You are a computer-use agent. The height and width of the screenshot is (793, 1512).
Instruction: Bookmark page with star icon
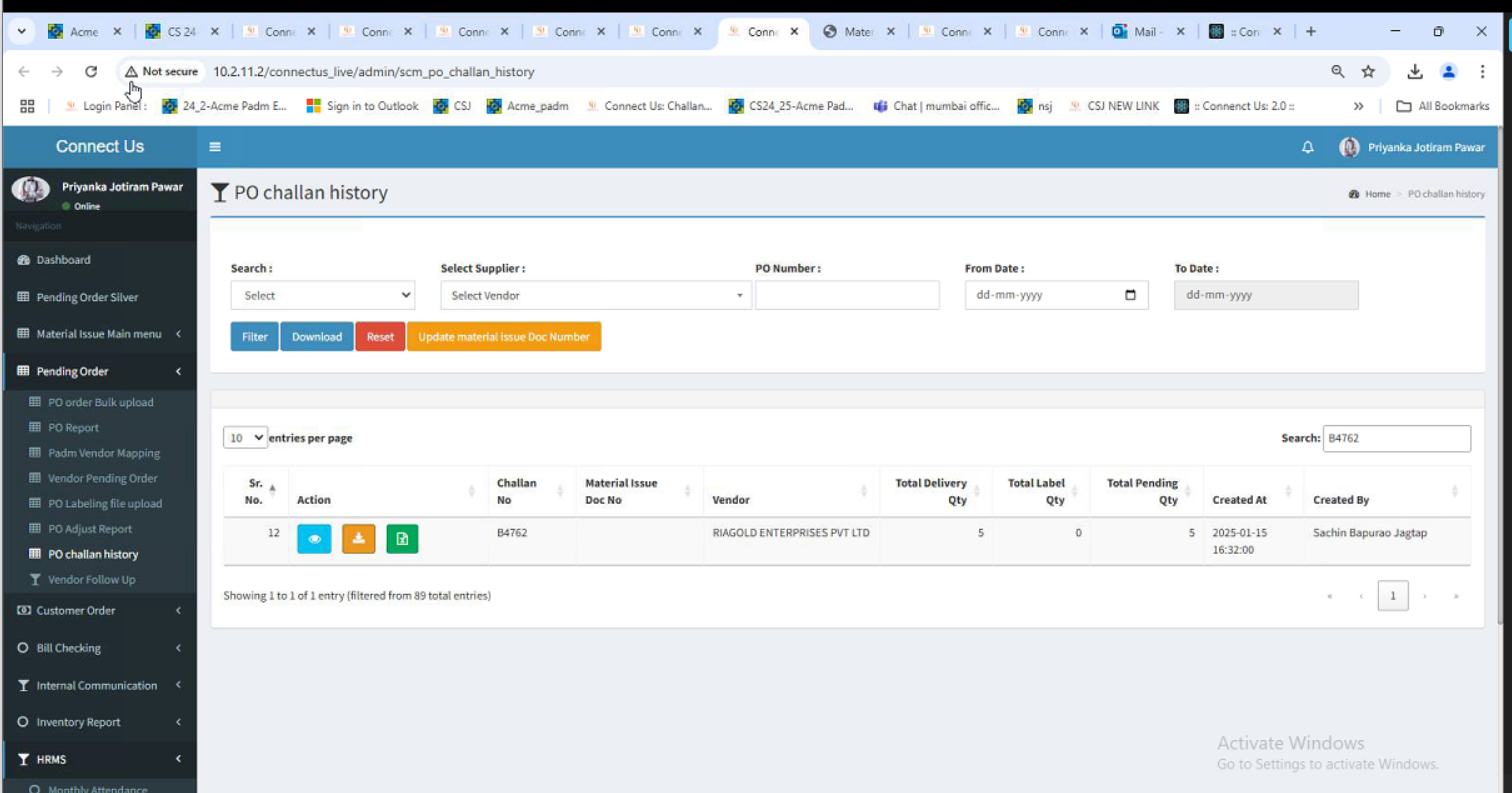pyautogui.click(x=1367, y=72)
